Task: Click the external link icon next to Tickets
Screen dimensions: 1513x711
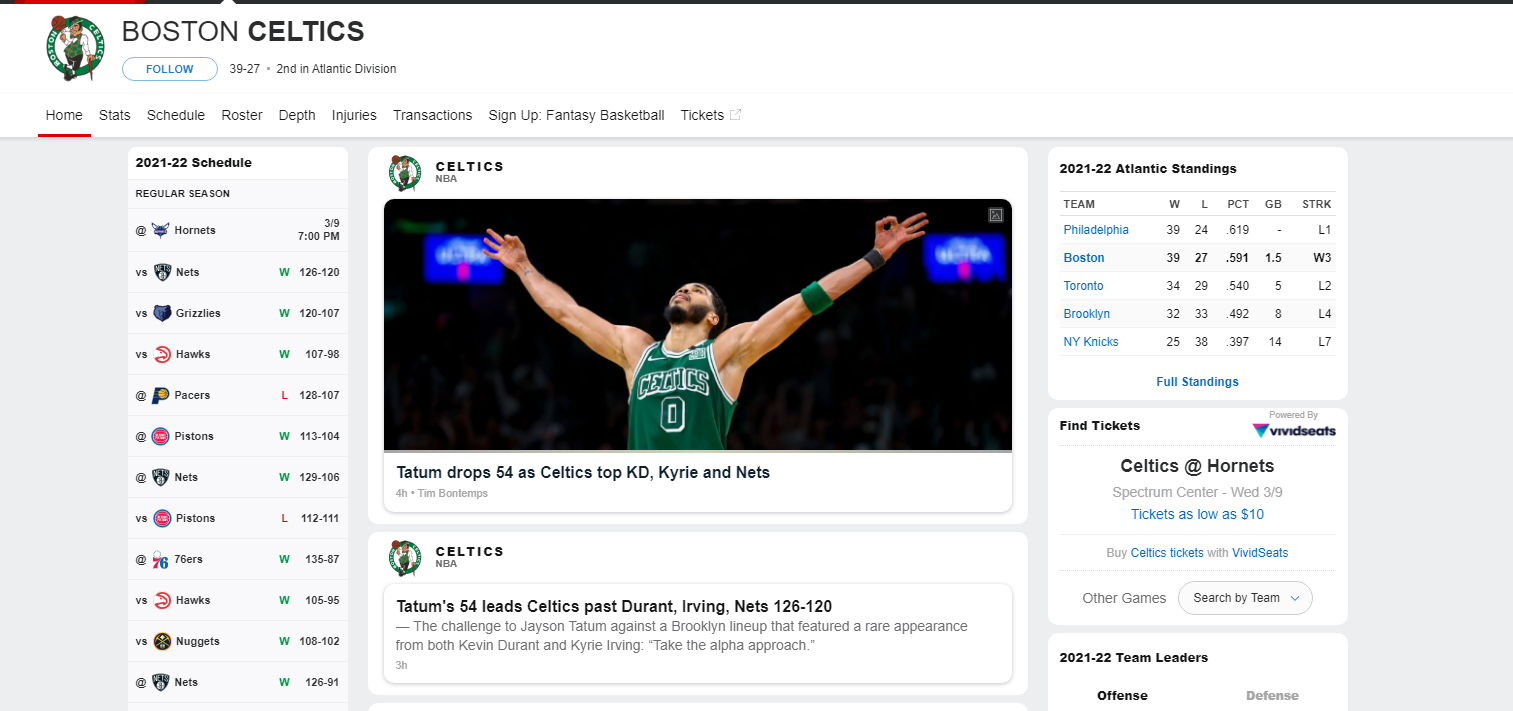Action: click(x=736, y=115)
